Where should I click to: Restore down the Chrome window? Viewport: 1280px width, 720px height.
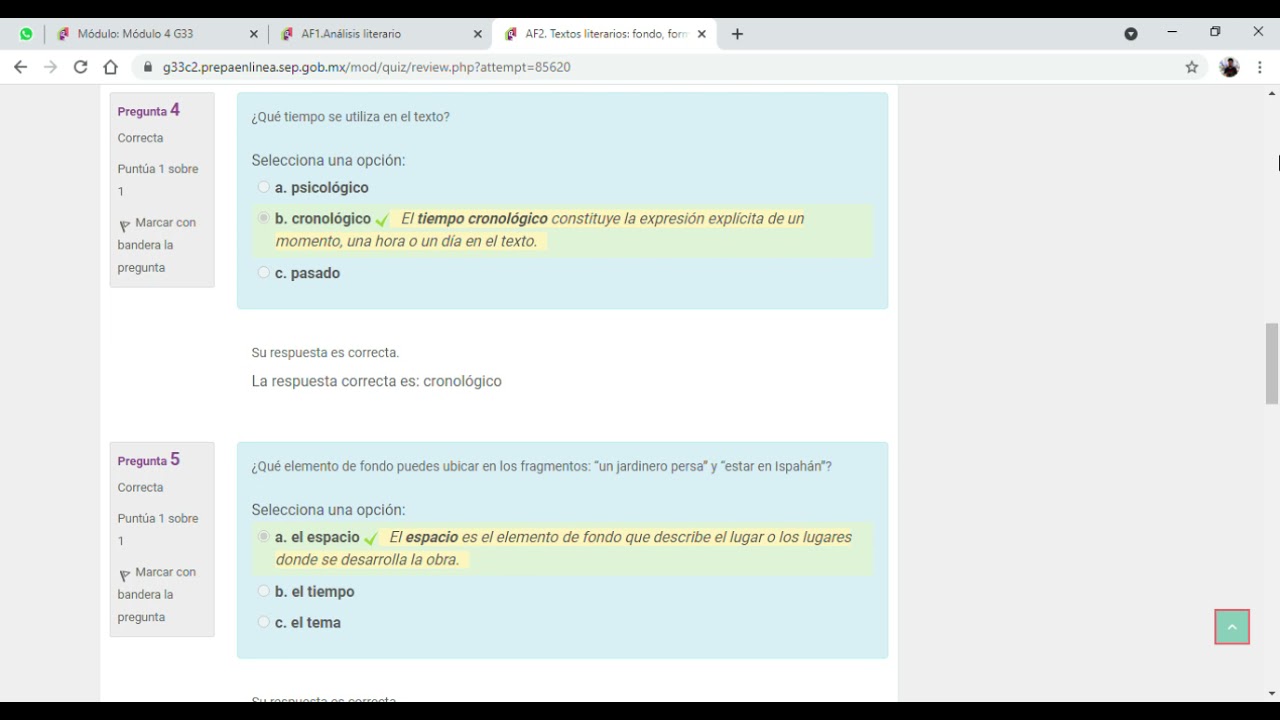coord(1215,33)
